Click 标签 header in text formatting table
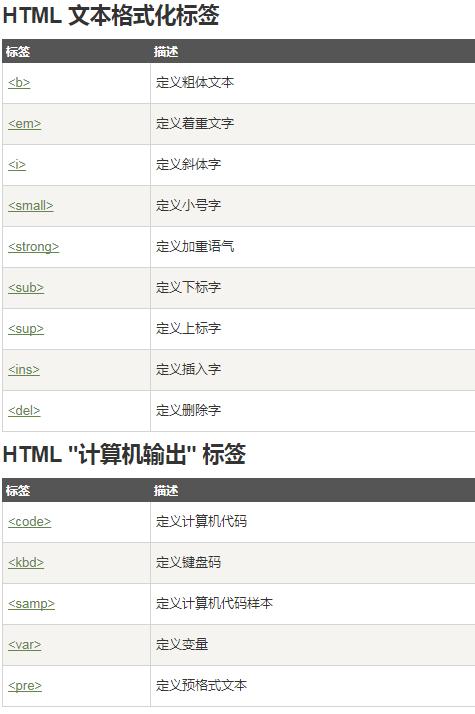 (x=18, y=51)
